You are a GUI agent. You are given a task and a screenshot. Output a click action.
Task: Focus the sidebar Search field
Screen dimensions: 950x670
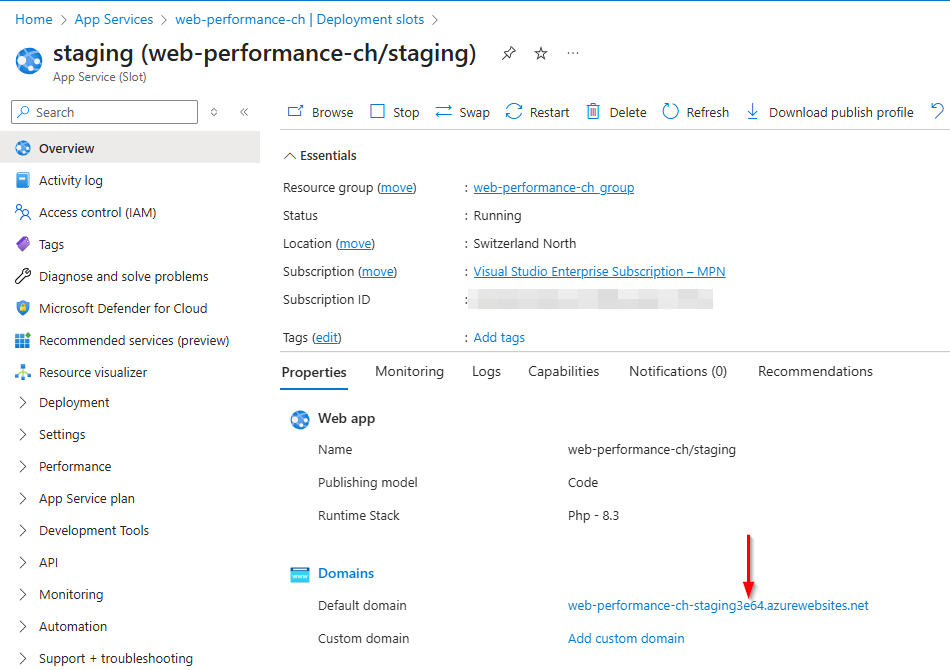[104, 112]
